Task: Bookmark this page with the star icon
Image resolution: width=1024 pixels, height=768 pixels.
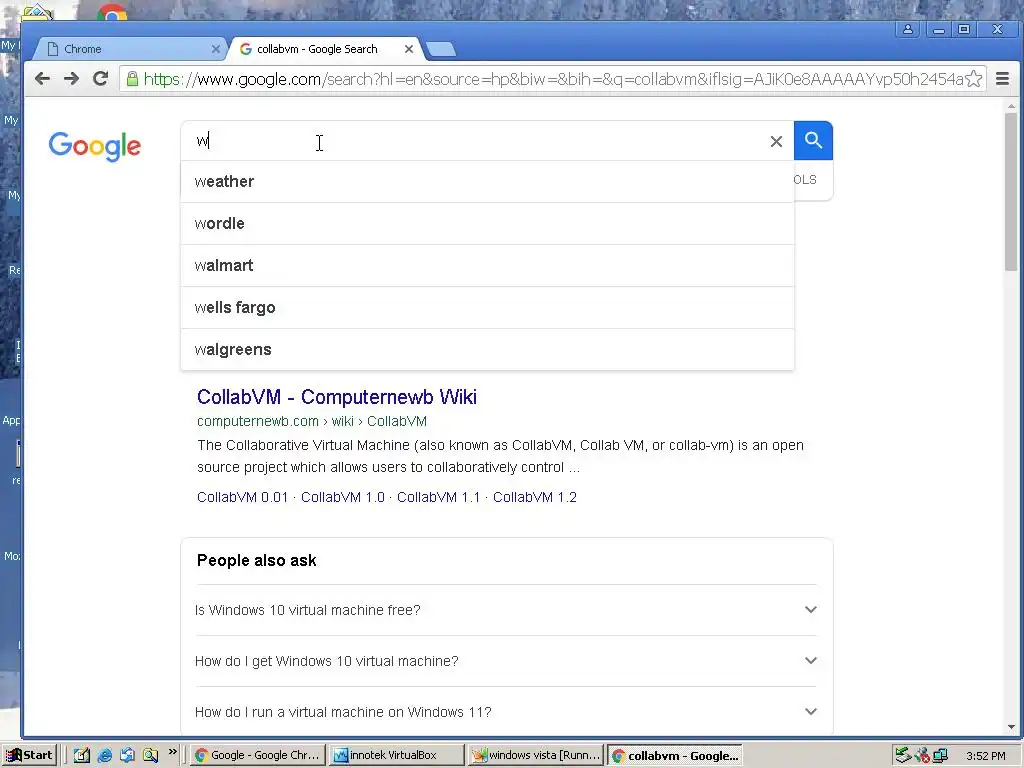Action: click(973, 79)
